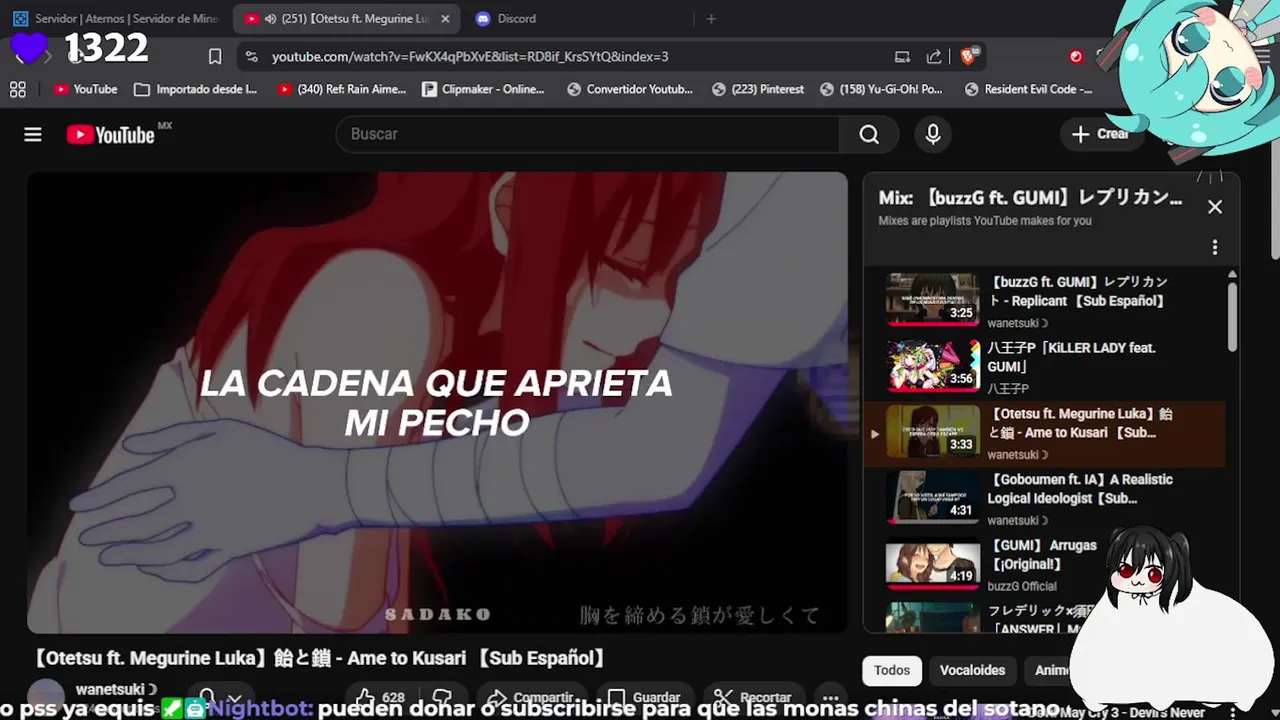Like the video with 628 likes
The height and width of the screenshot is (720, 1280).
(380, 697)
